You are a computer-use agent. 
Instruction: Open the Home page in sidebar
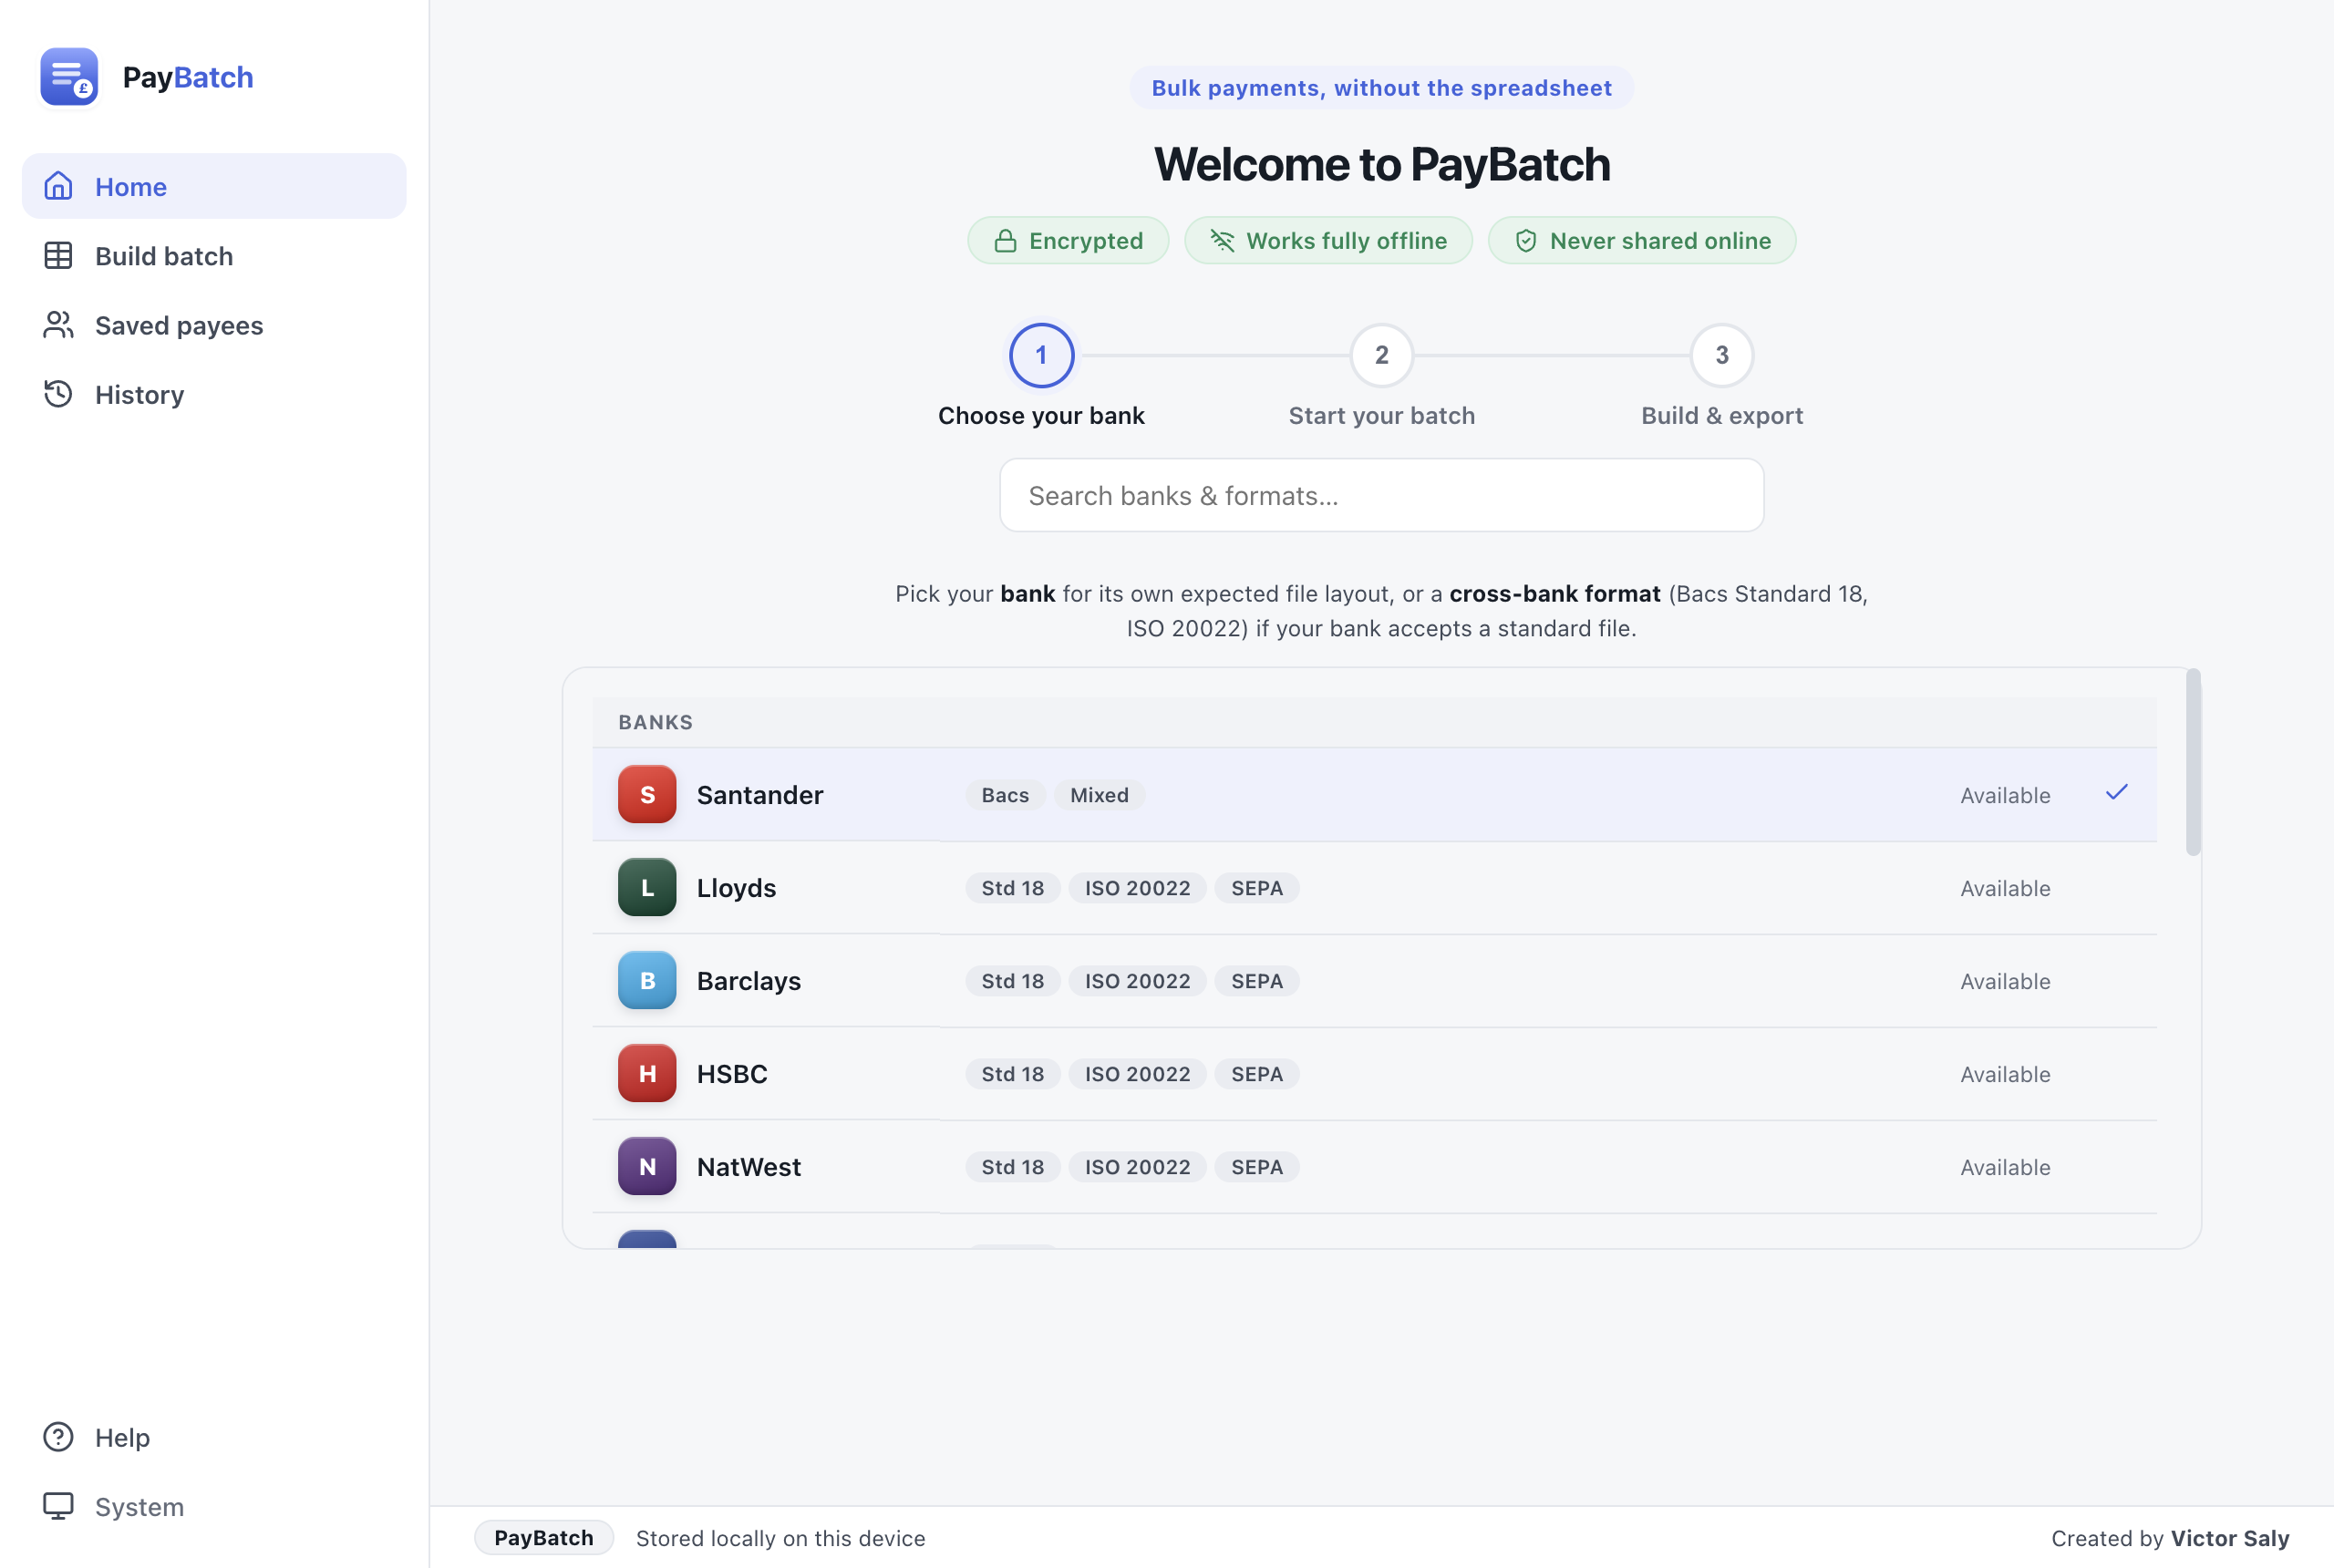[x=214, y=186]
